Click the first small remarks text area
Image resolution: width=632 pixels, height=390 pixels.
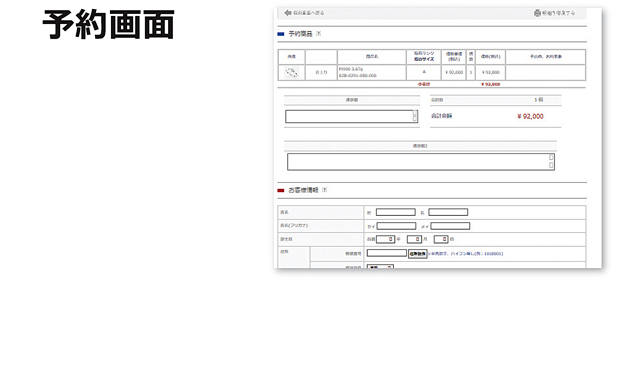coord(351,116)
